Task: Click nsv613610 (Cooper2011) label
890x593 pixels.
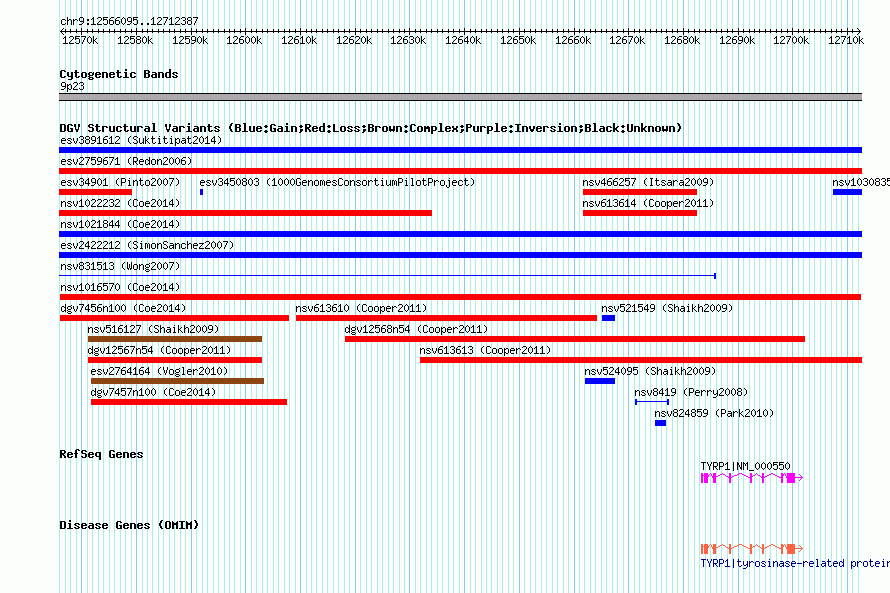Action: pos(361,308)
